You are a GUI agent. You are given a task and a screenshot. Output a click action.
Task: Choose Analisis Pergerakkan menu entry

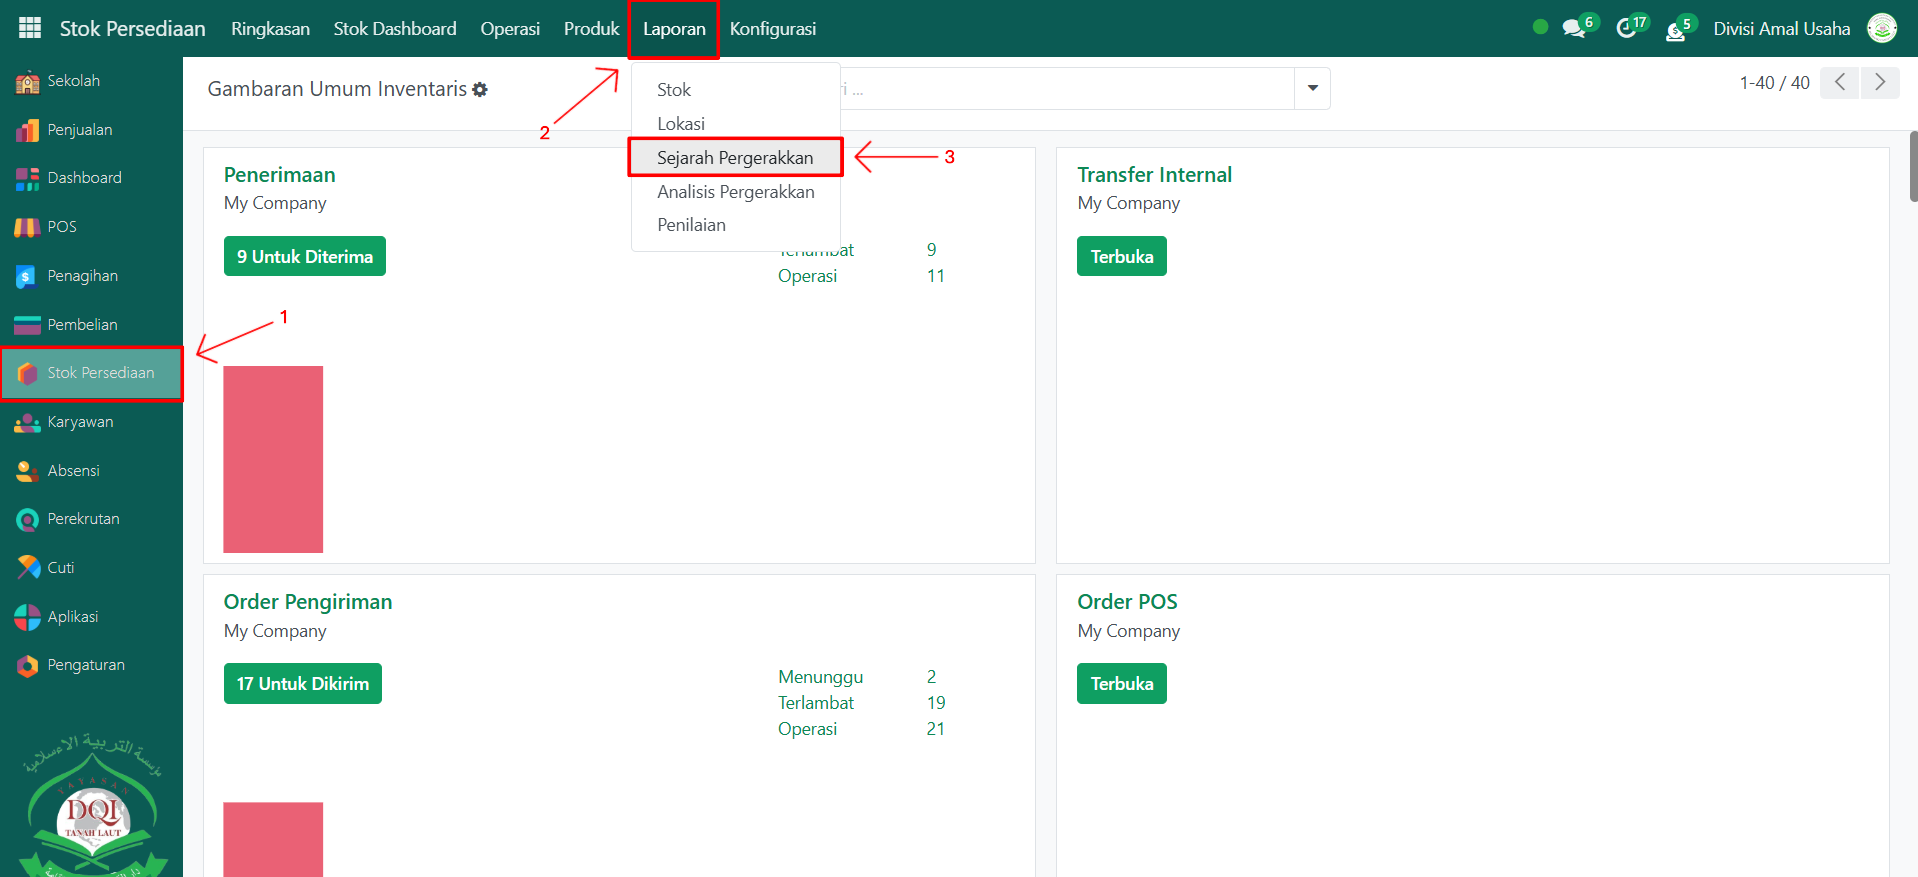pos(735,192)
